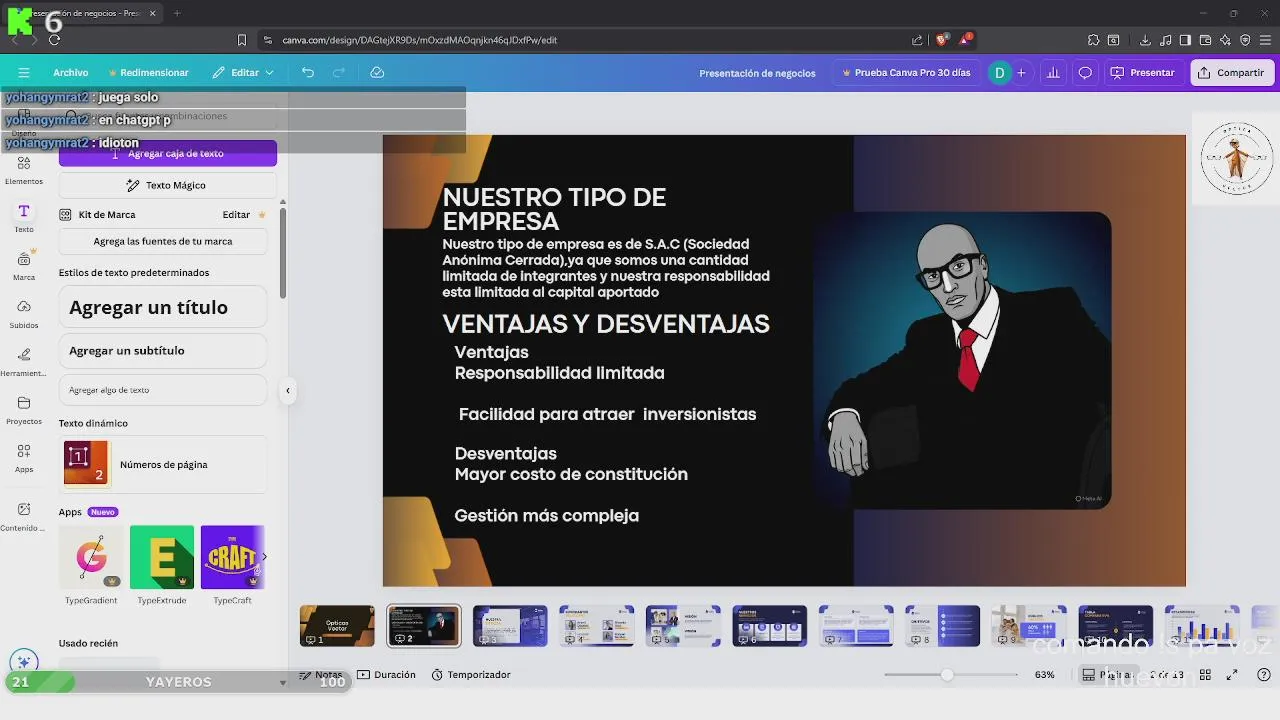Viewport: 1280px width, 720px height.
Task: Click the Presentar button
Action: [x=1143, y=73]
